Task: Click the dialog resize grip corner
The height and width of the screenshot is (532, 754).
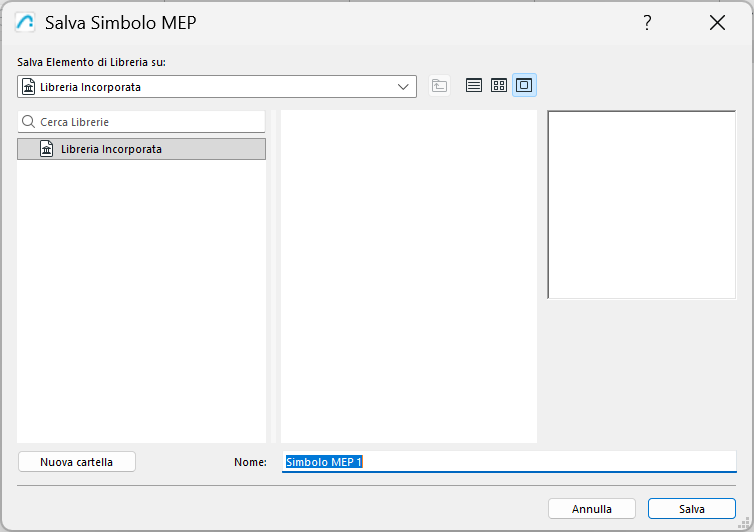Action: click(x=745, y=523)
